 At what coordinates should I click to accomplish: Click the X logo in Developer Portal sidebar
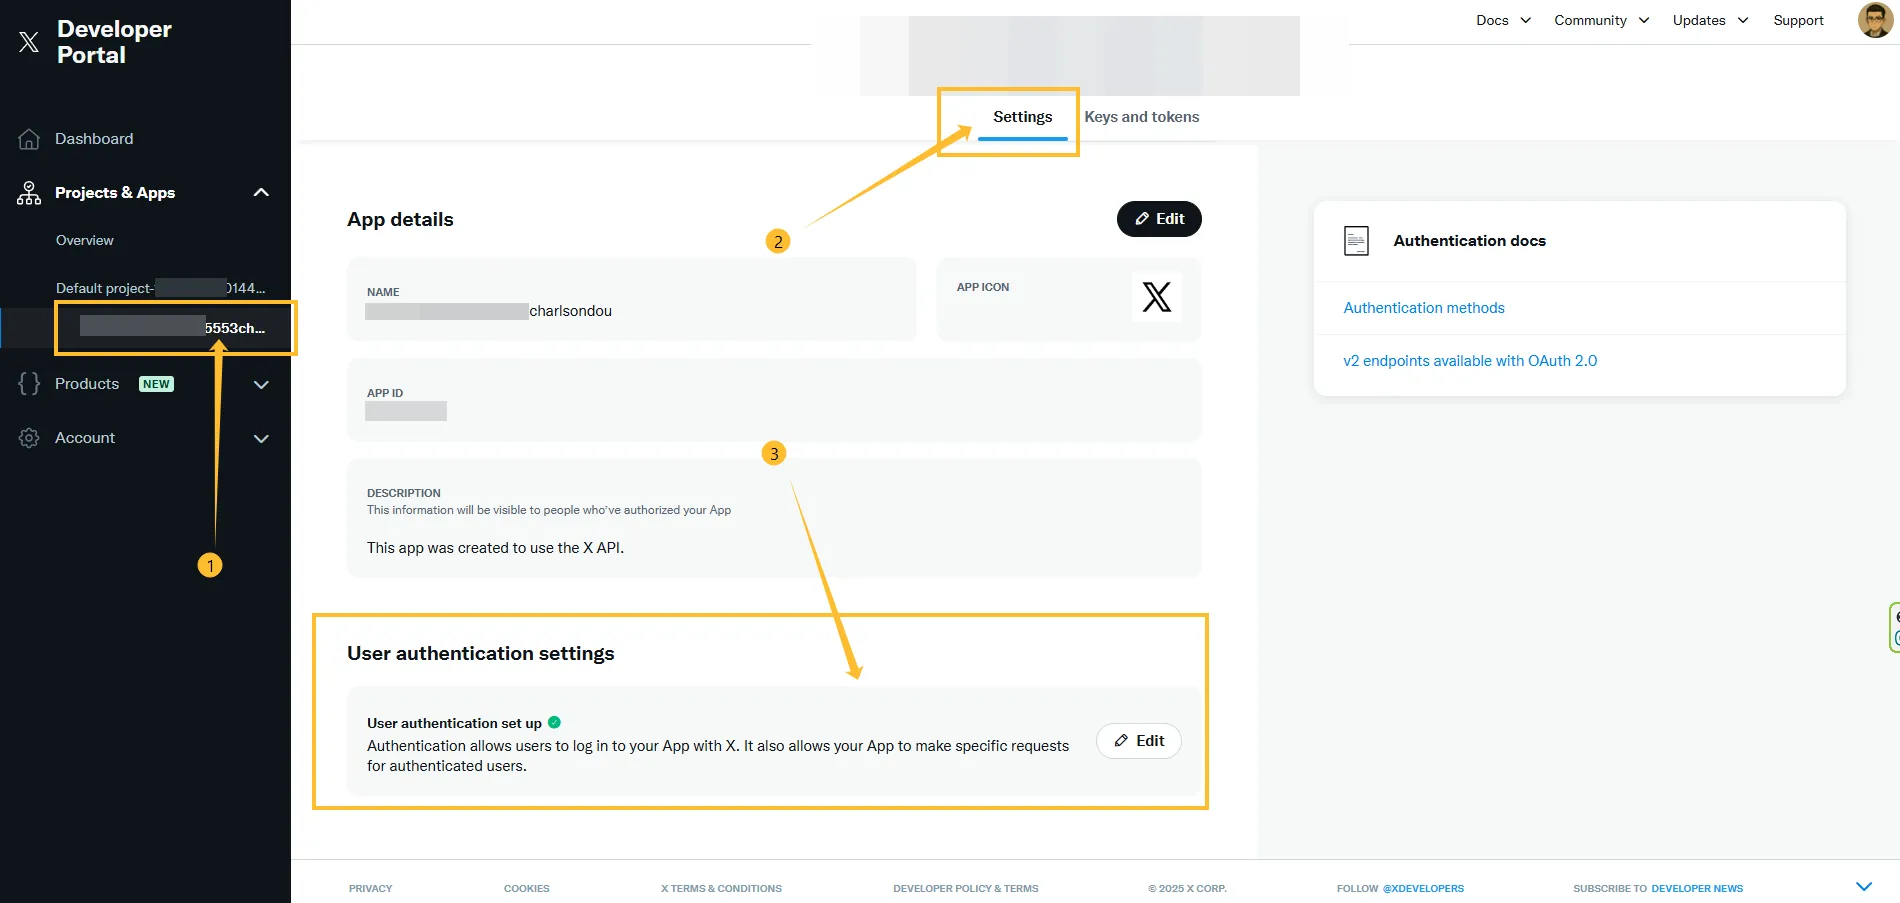click(28, 41)
